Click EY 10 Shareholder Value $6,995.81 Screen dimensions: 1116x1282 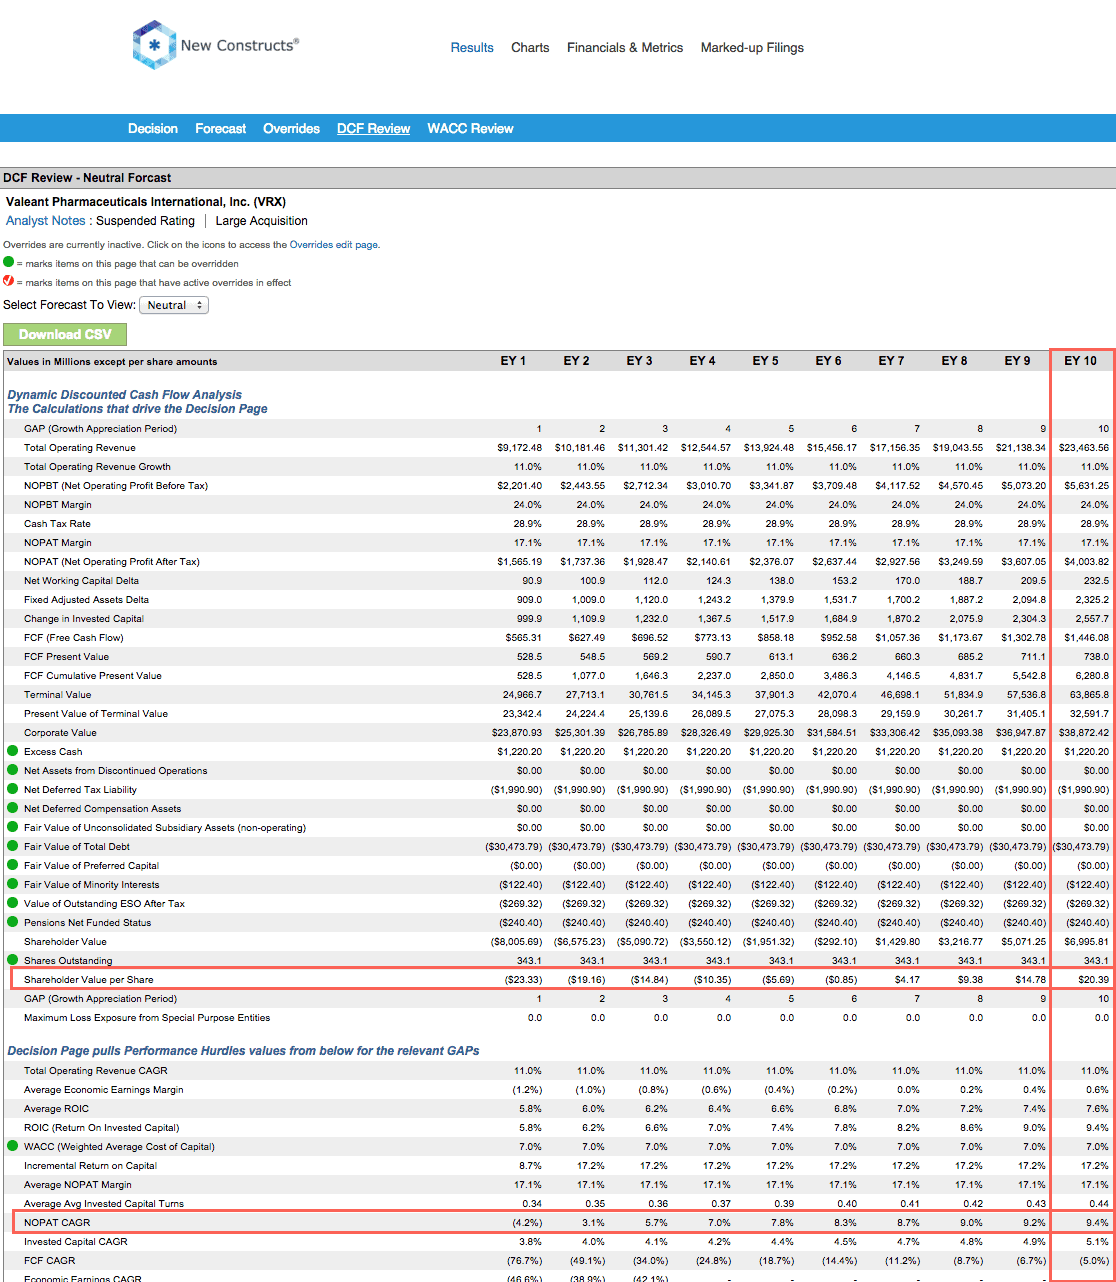pyautogui.click(x=1087, y=941)
